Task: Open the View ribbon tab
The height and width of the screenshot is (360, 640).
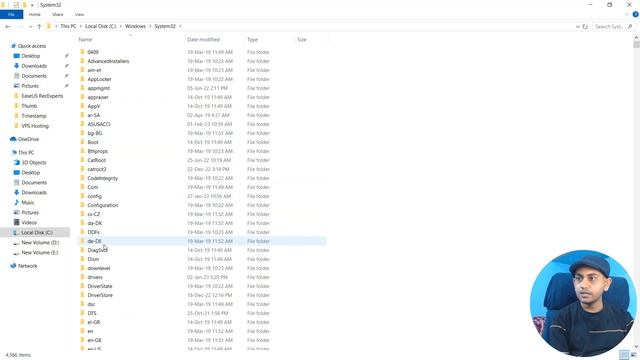Action: tap(79, 14)
